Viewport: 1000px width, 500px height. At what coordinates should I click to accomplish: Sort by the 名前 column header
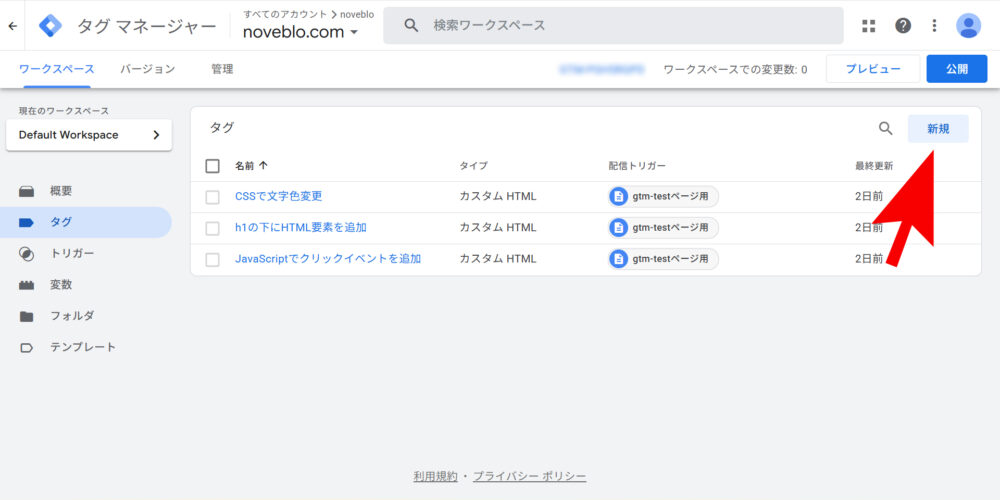[251, 166]
